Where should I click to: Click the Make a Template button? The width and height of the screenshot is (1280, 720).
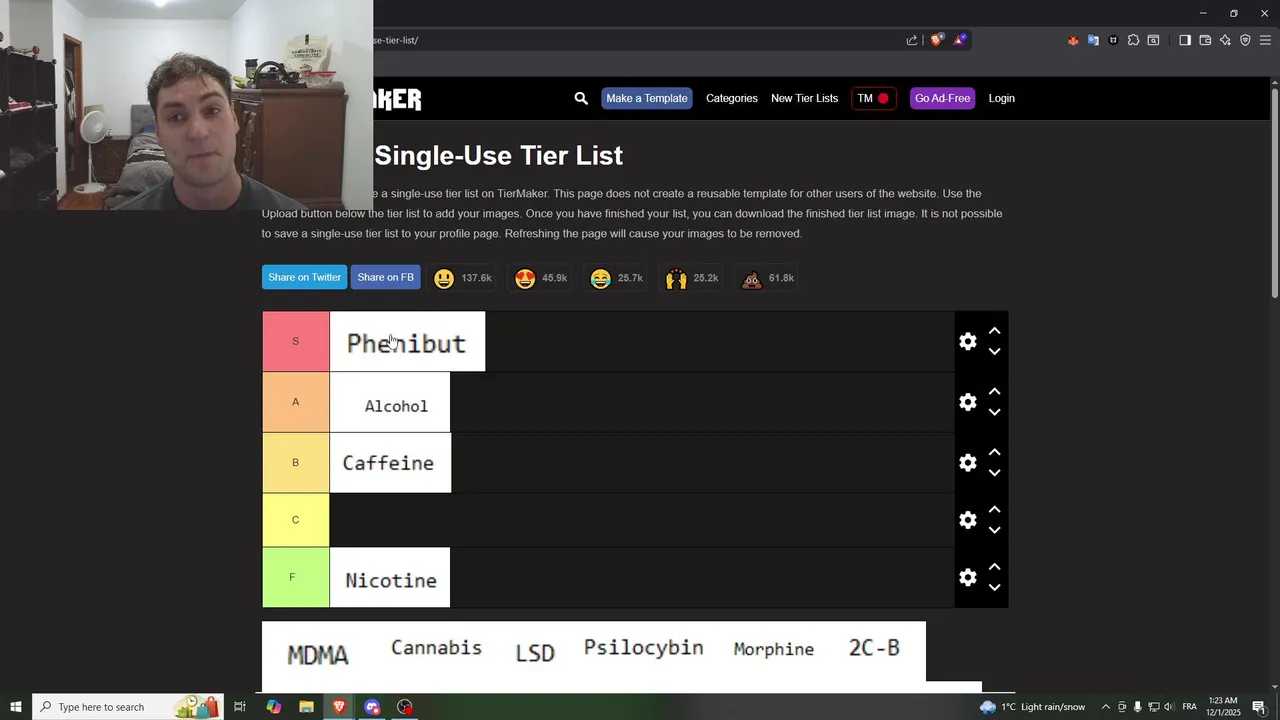[647, 98]
